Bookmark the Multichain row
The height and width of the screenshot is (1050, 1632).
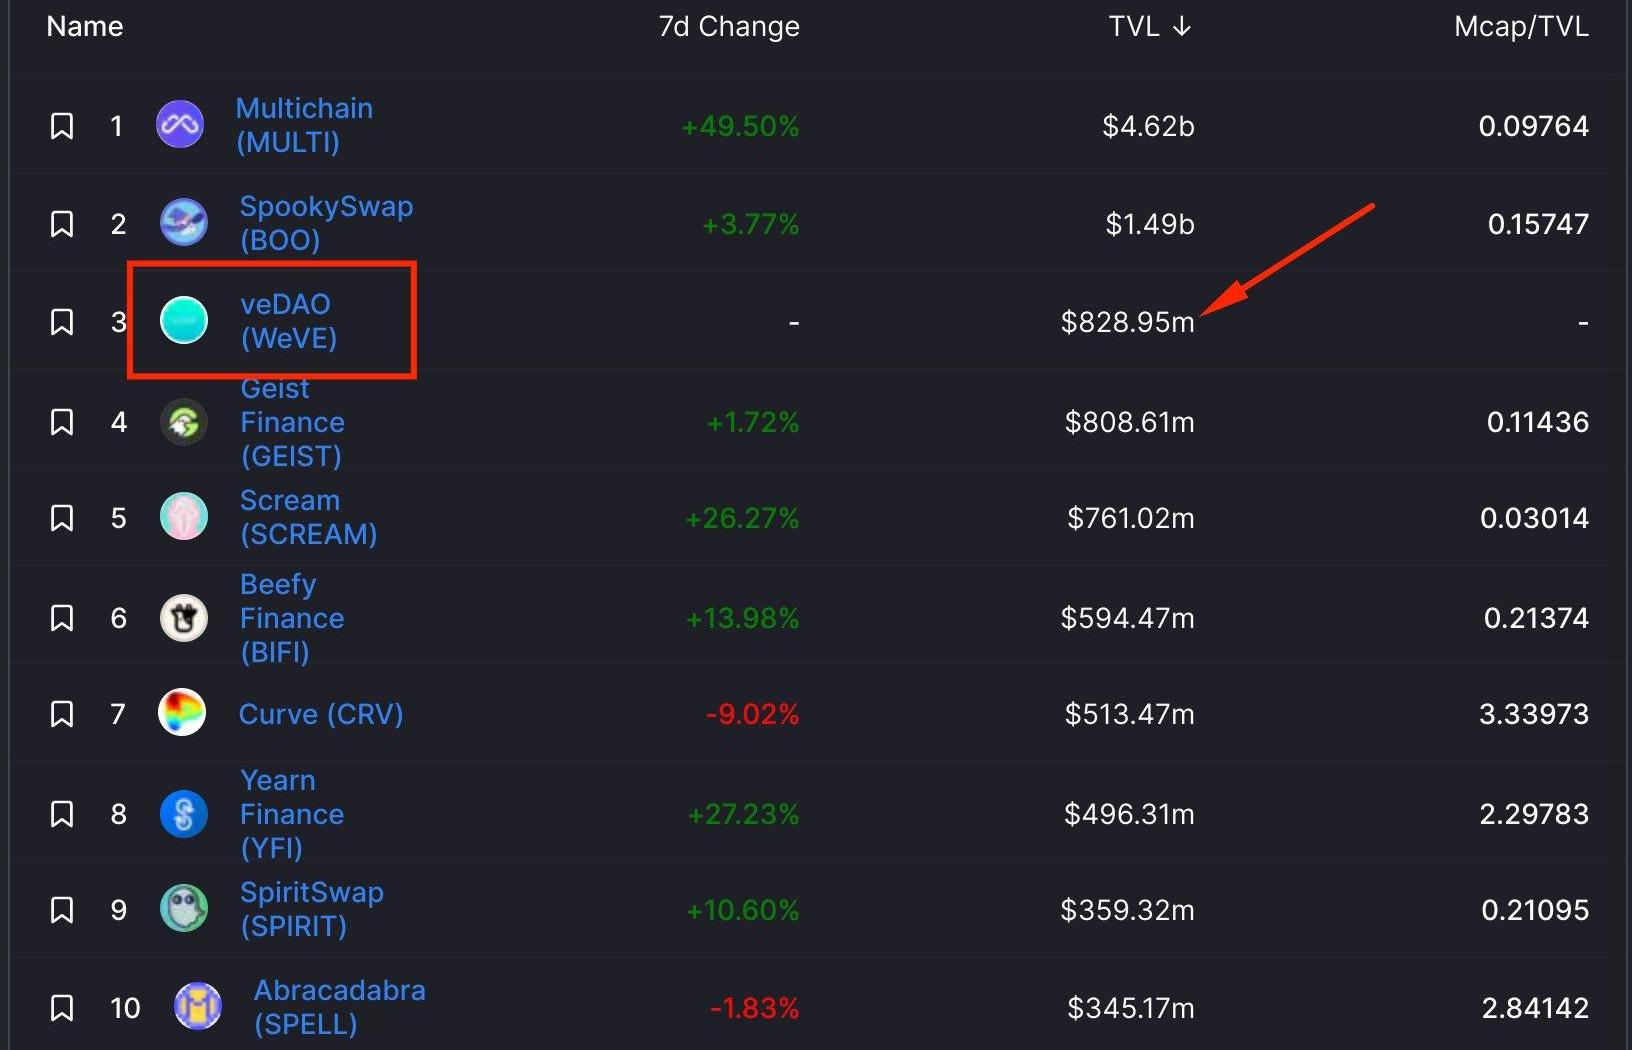[x=62, y=126]
